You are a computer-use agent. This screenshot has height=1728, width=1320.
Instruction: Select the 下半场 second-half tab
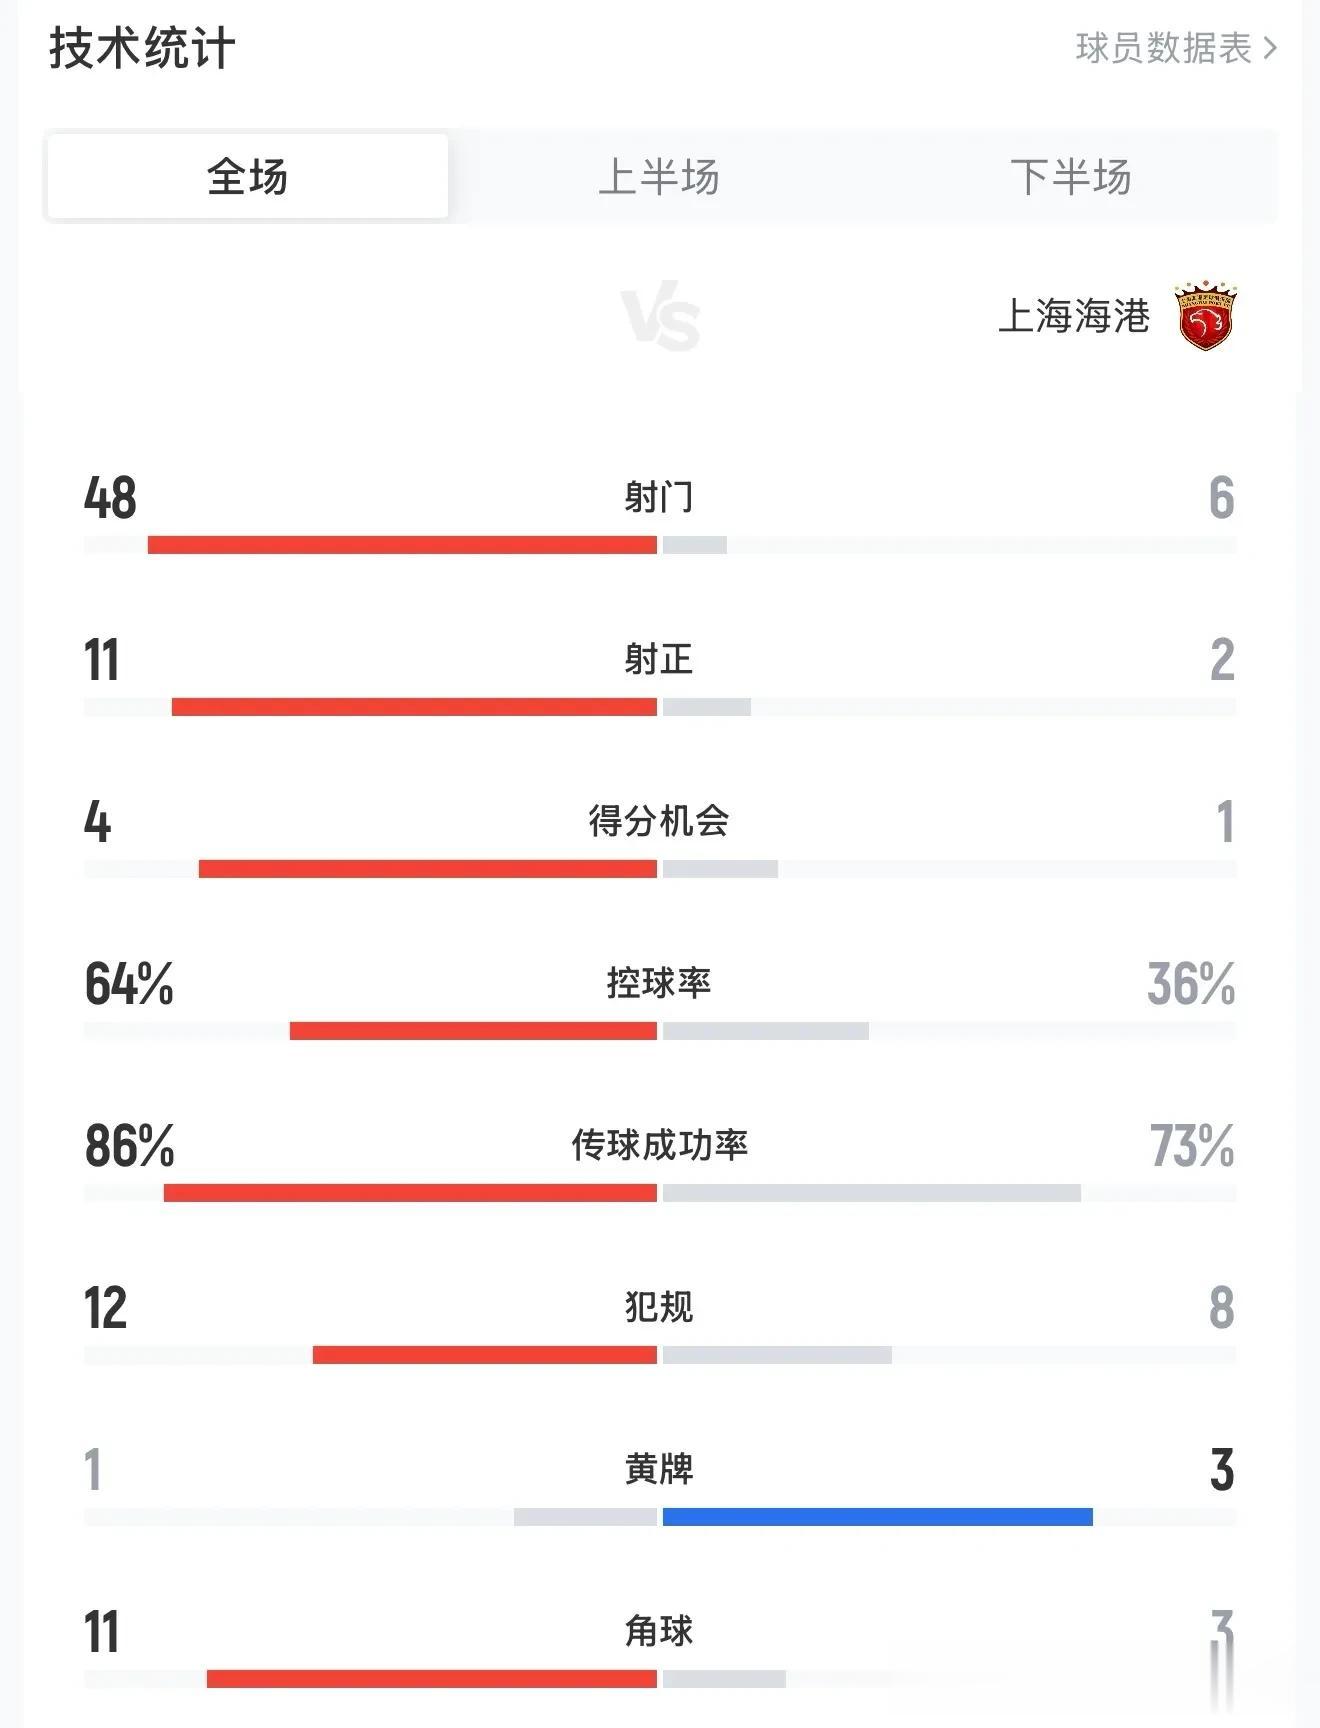pyautogui.click(x=1070, y=177)
